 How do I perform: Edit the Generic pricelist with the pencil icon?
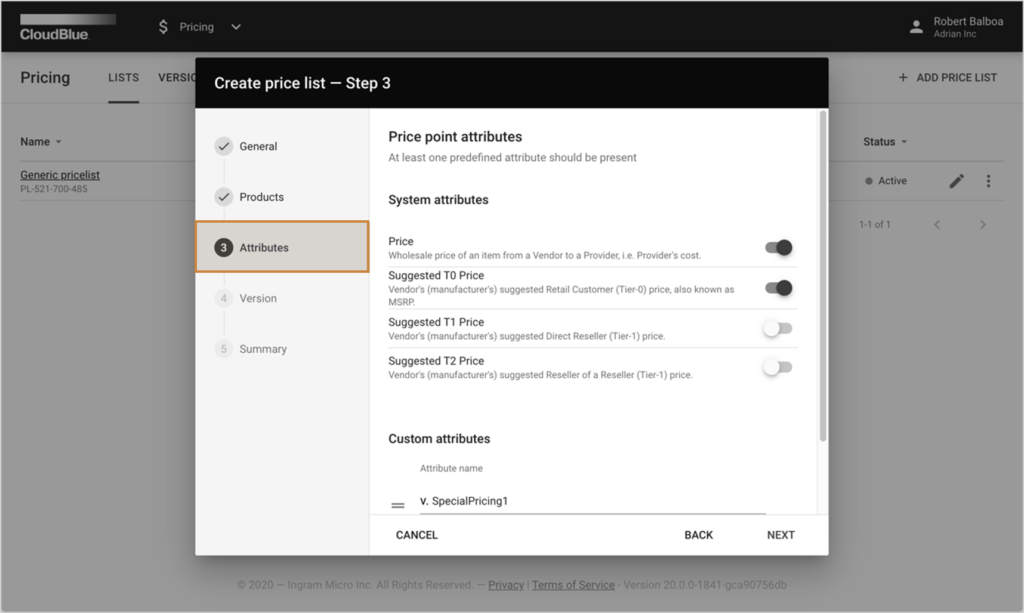click(956, 181)
